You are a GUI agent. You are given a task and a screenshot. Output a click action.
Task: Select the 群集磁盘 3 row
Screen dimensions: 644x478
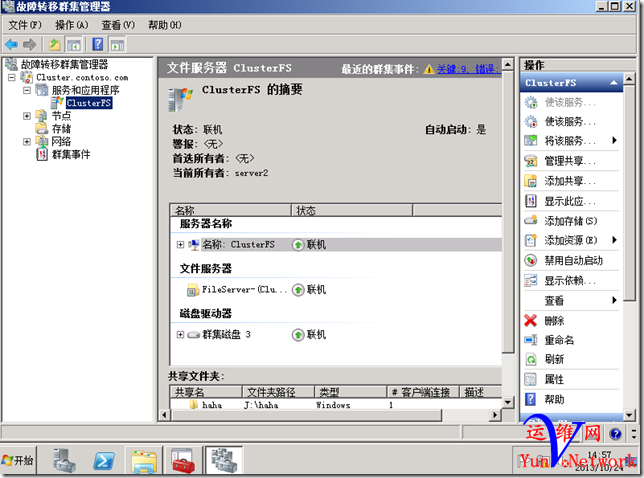[x=336, y=335]
